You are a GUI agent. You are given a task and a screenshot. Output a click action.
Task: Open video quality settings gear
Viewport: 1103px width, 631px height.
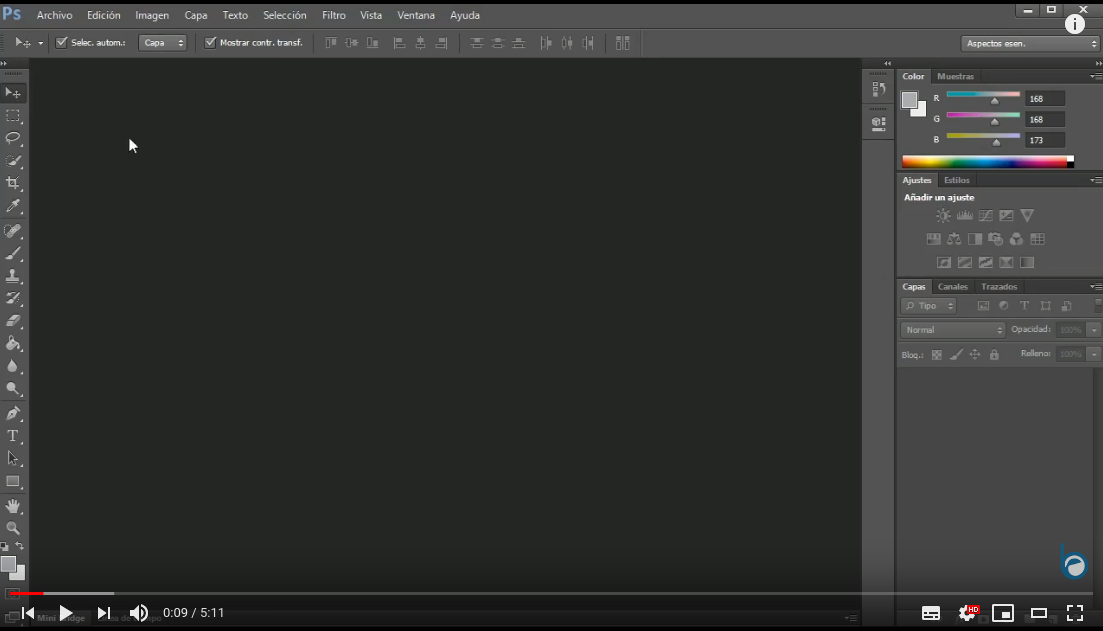pos(968,613)
